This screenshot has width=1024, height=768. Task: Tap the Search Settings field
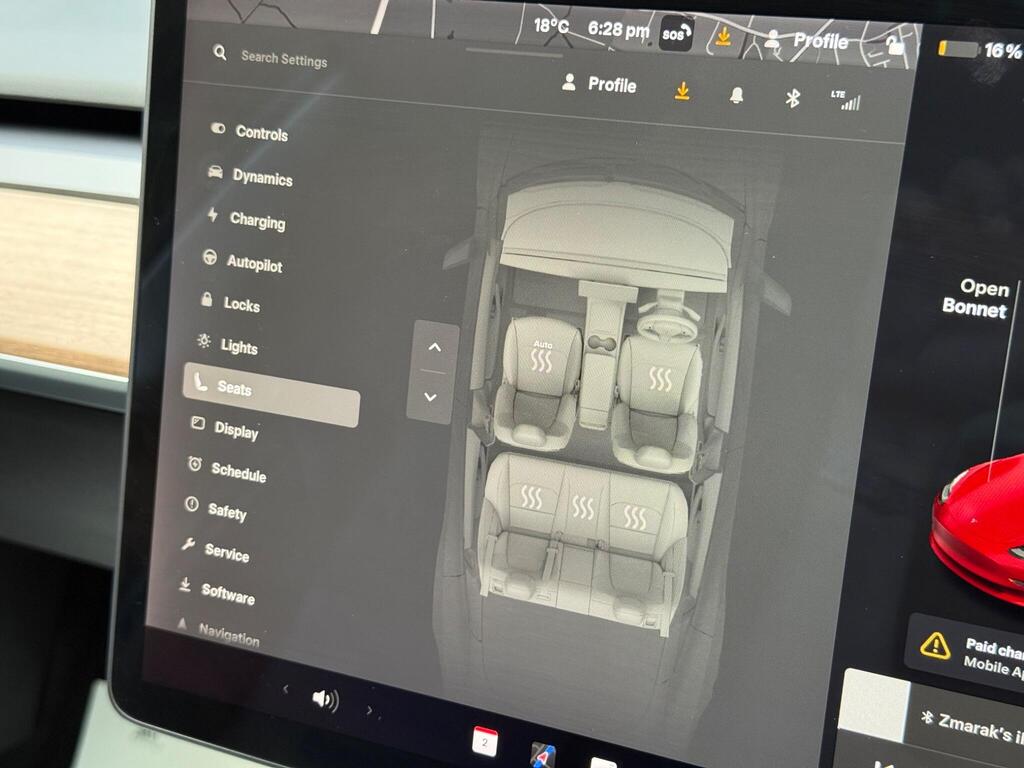pos(283,58)
